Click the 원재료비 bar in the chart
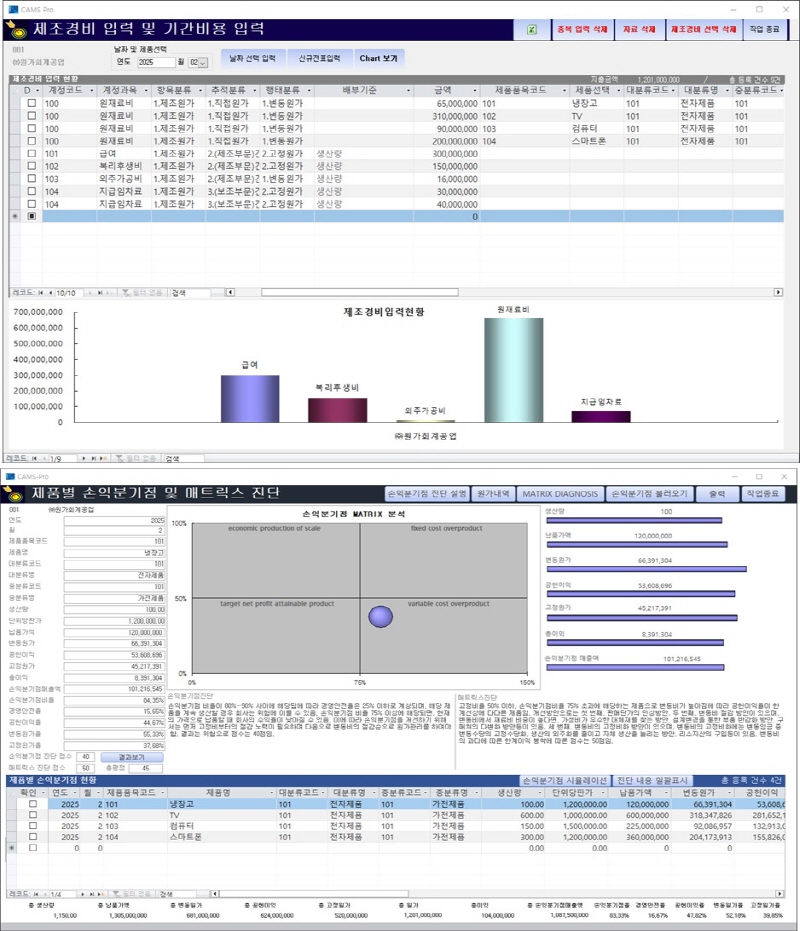The image size is (800, 931). pyautogui.click(x=514, y=370)
